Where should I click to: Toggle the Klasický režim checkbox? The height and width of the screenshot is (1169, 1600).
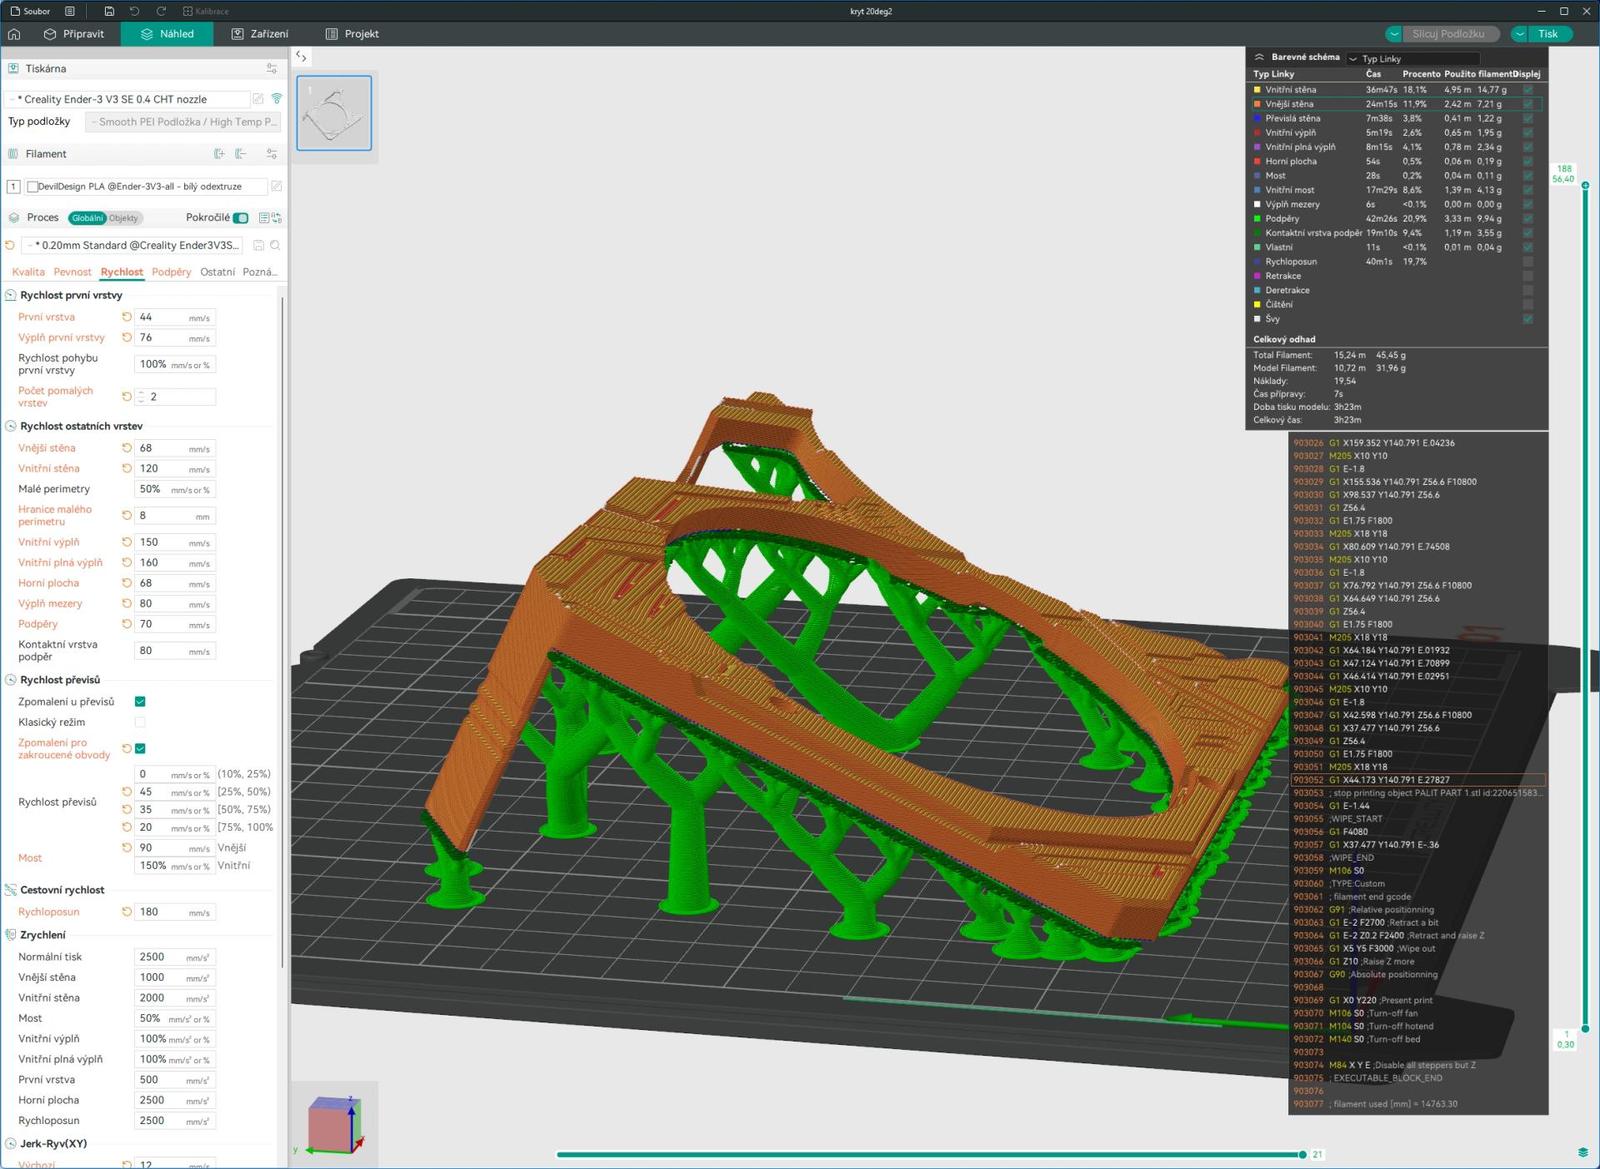(x=140, y=722)
